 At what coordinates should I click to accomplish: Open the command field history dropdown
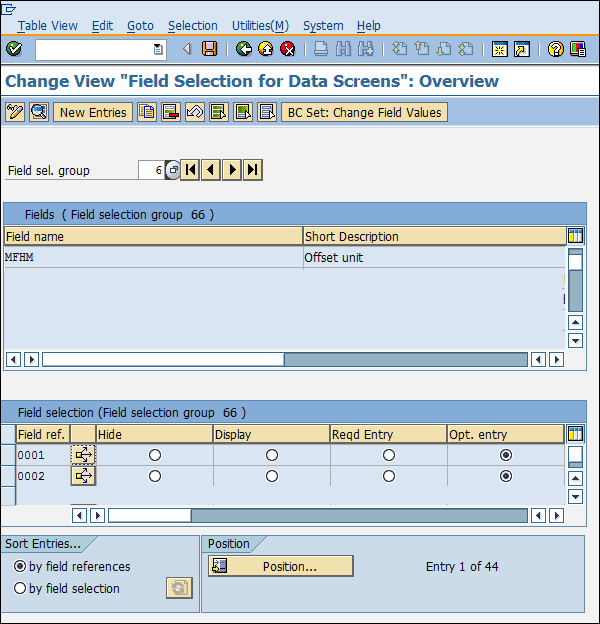(x=158, y=49)
